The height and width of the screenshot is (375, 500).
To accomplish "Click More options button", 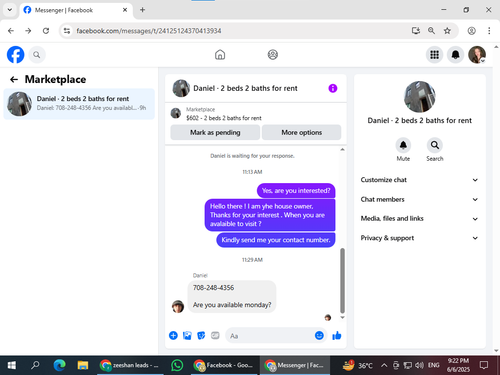I will tap(302, 132).
